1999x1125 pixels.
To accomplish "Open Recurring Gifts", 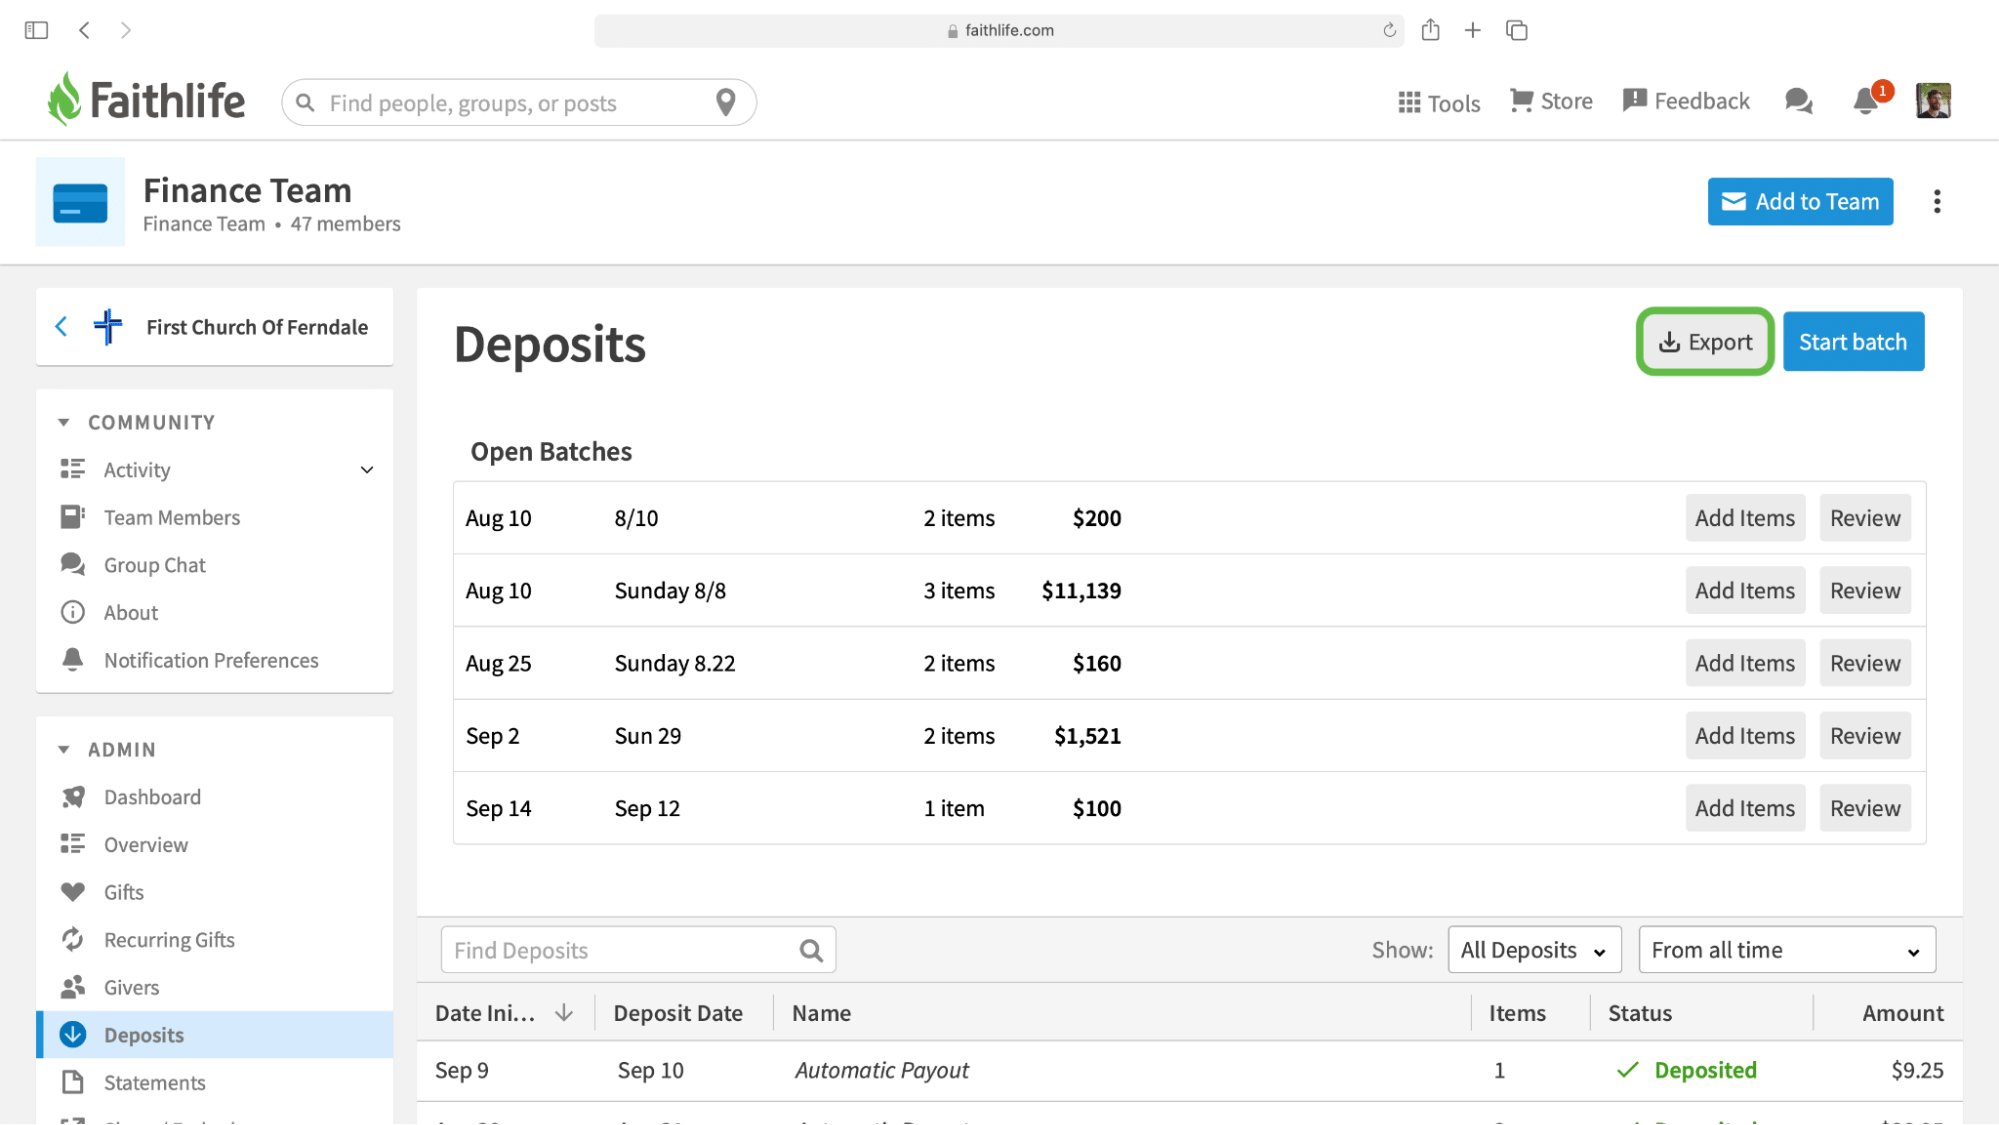I will (x=169, y=940).
